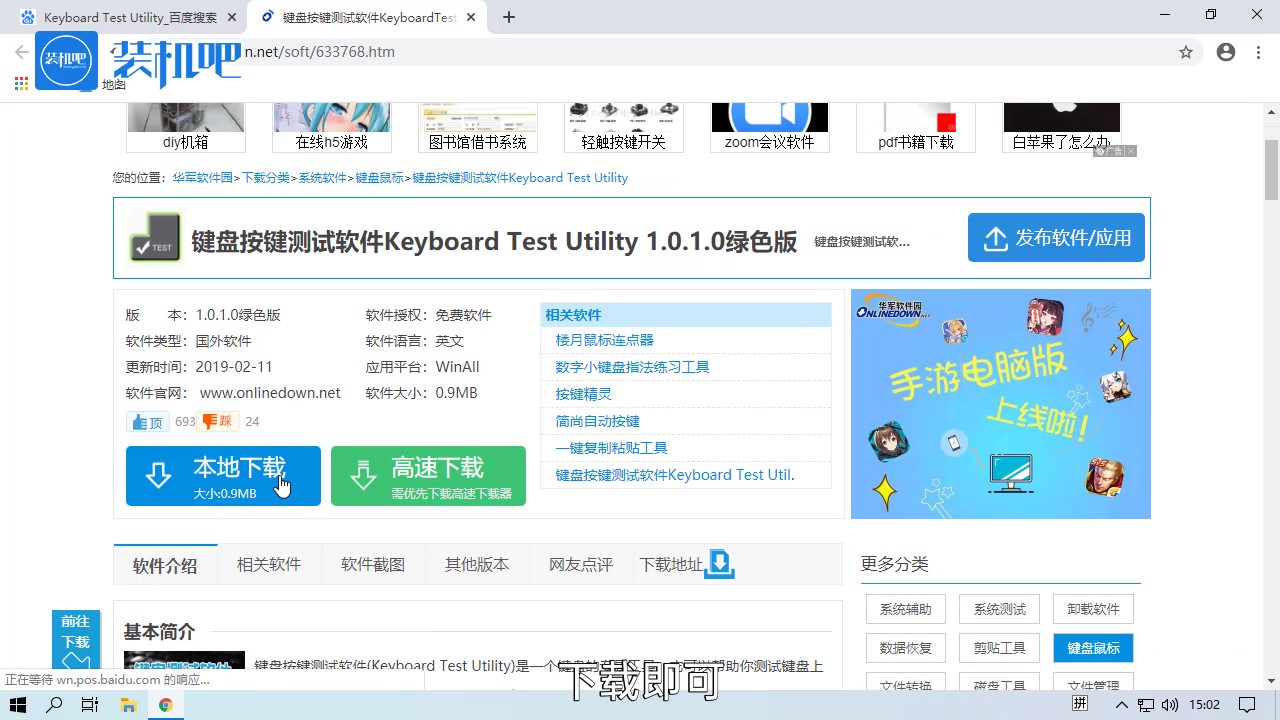Screen dimensions: 1280x720
Task: Open the Chrome three-dot menu
Action: pyautogui.click(x=1258, y=52)
